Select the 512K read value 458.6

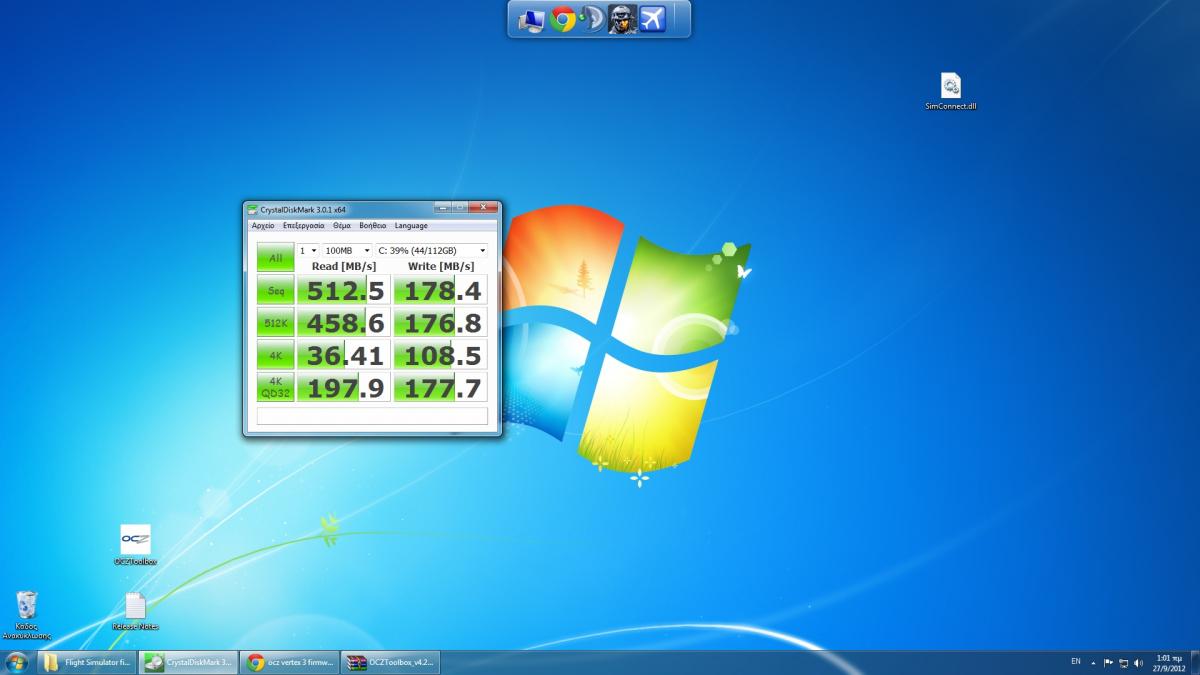tap(344, 322)
